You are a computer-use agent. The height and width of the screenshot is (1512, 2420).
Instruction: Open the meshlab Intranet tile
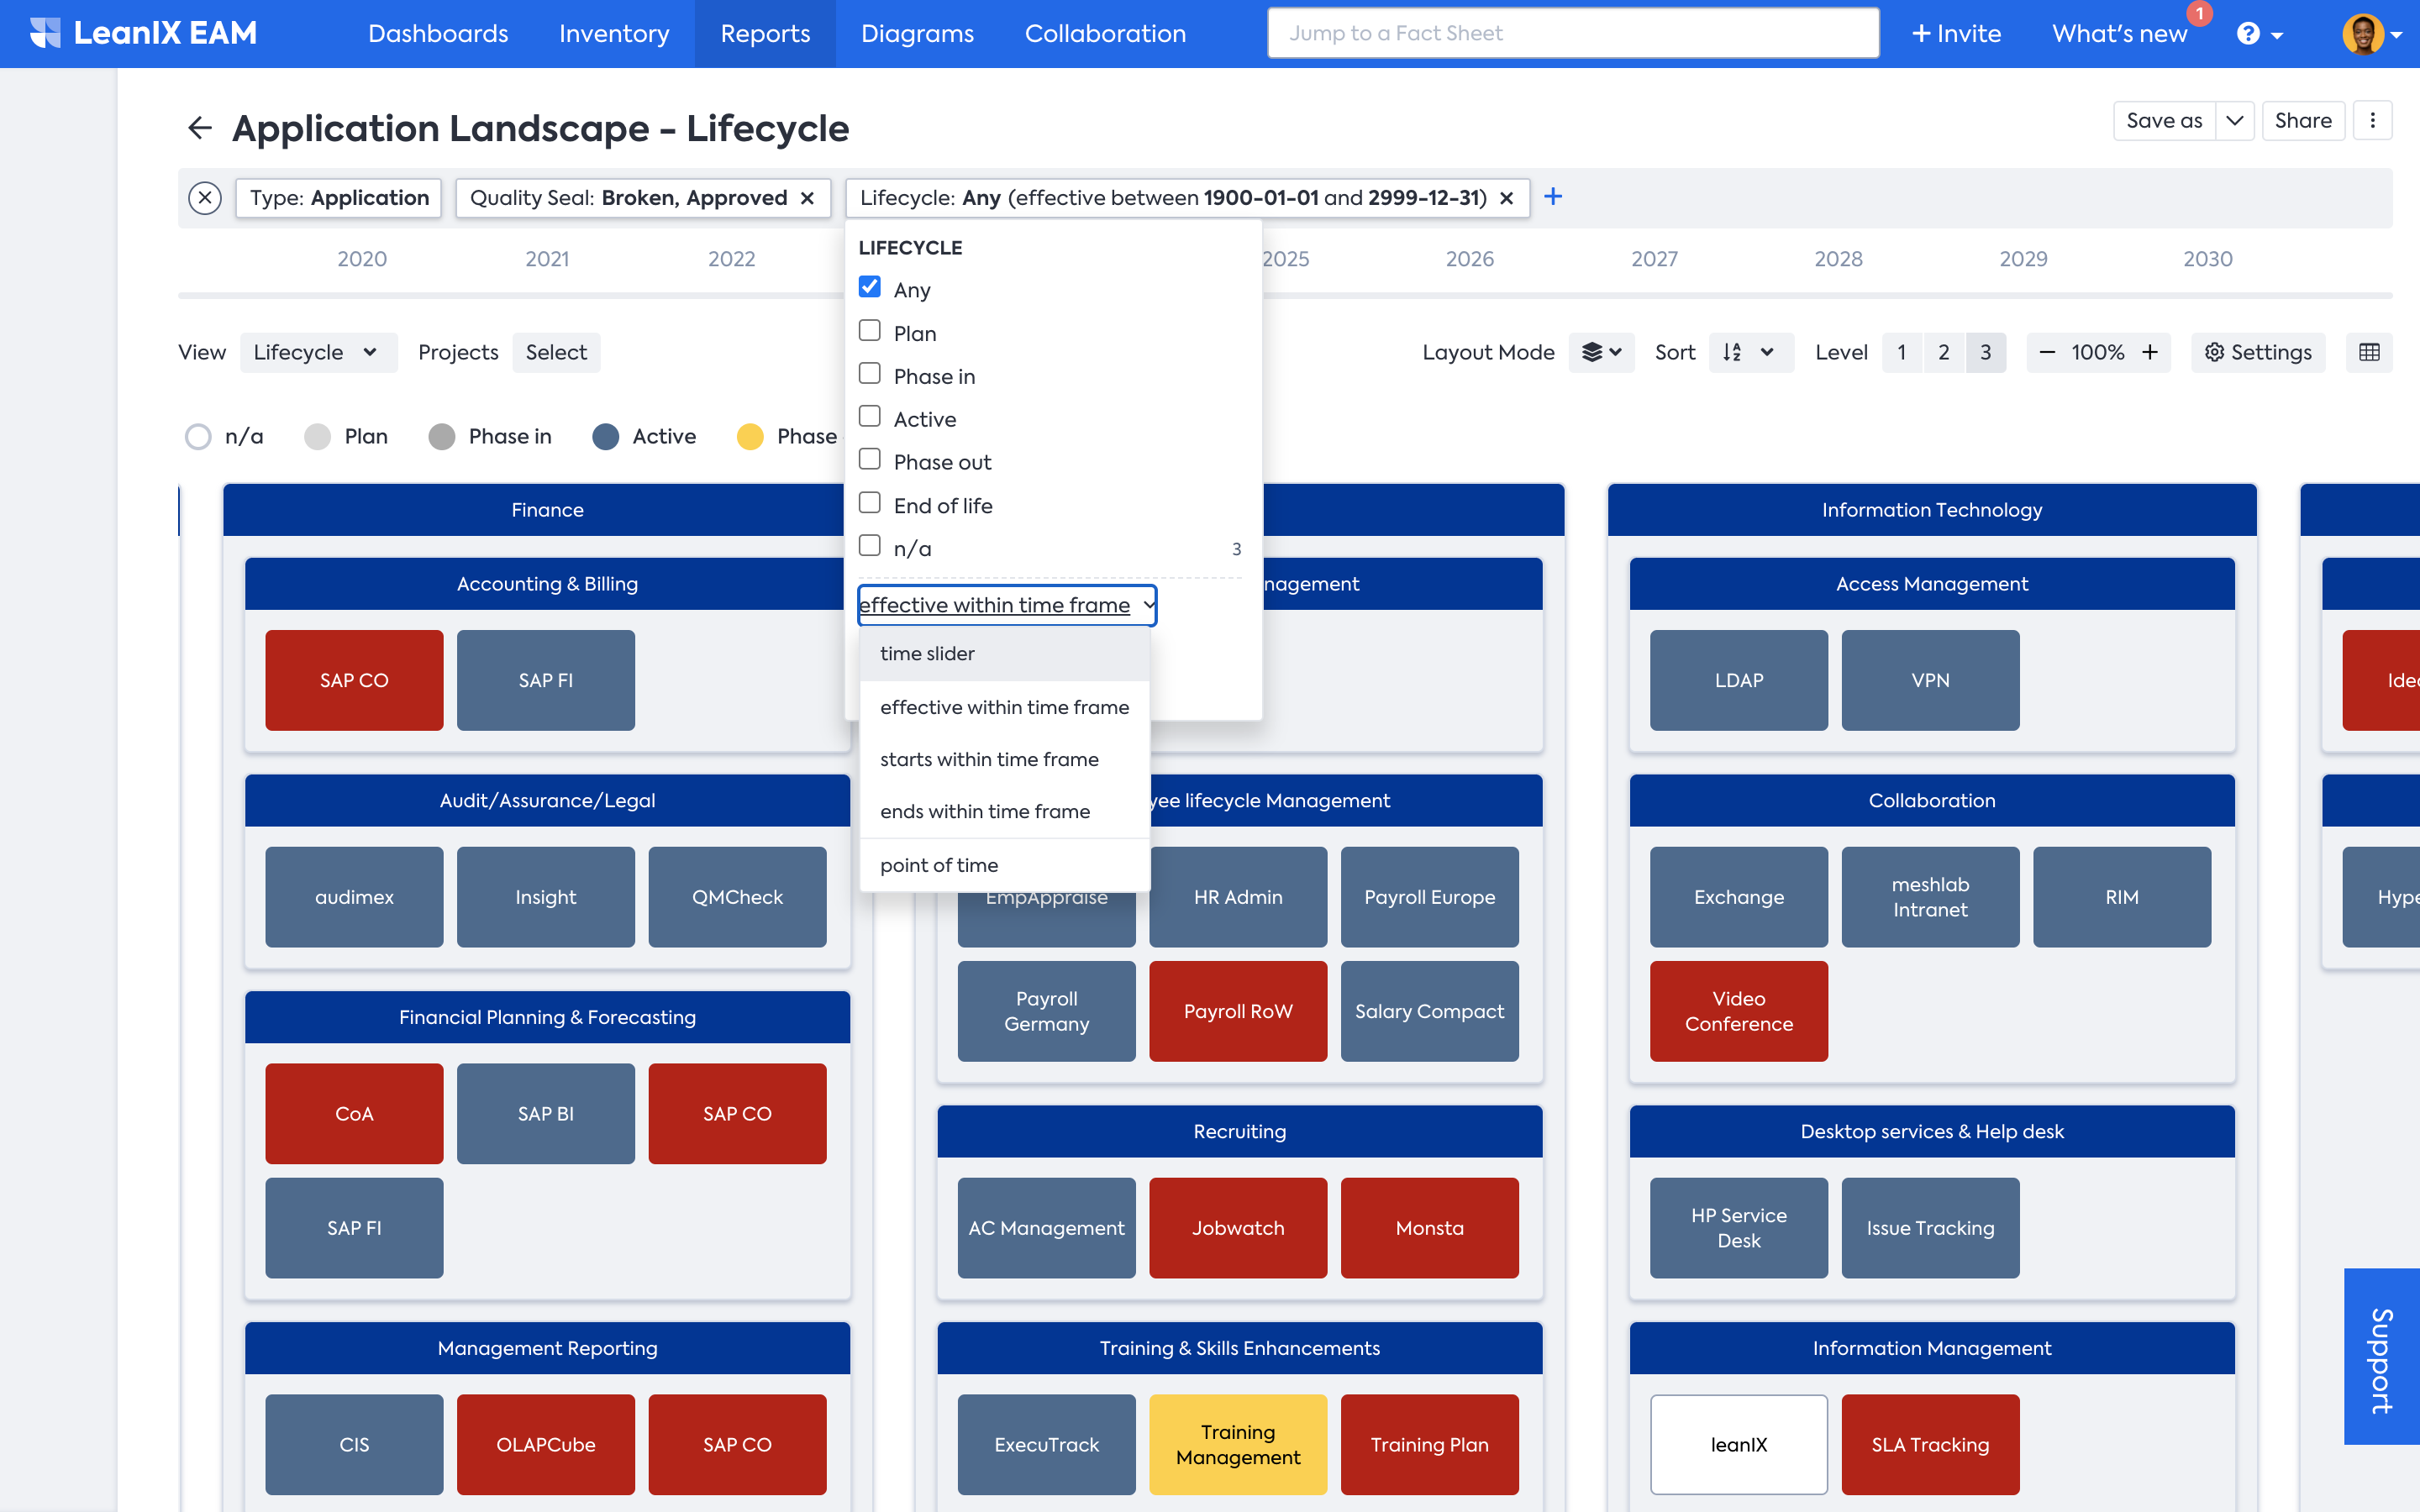tap(1930, 897)
